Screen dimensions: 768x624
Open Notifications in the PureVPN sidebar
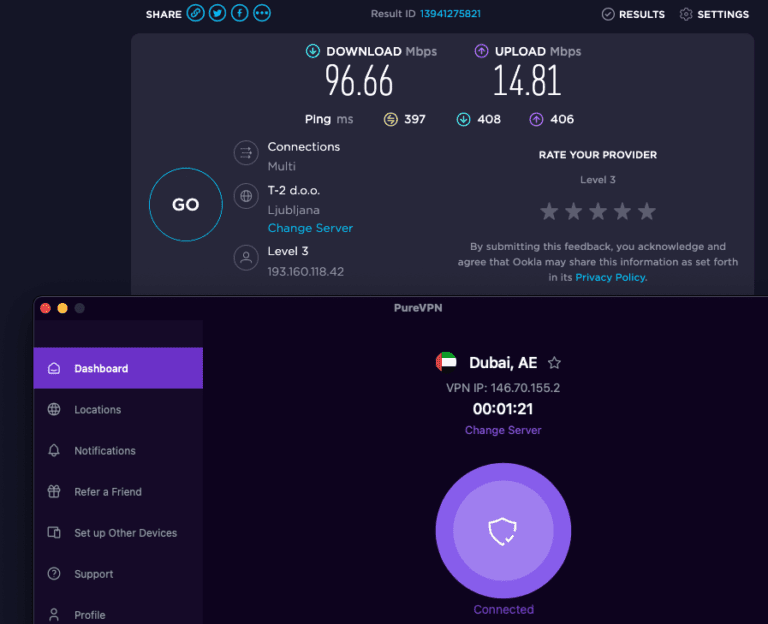click(x=118, y=451)
